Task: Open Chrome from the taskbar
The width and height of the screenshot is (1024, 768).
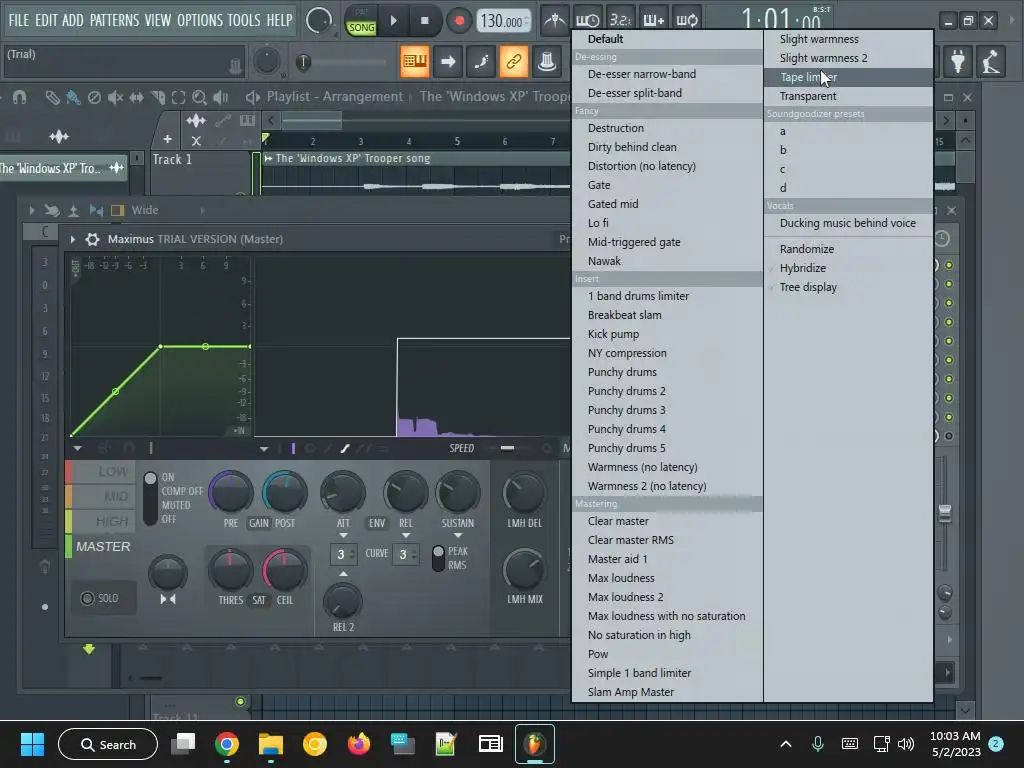Action: coord(227,744)
